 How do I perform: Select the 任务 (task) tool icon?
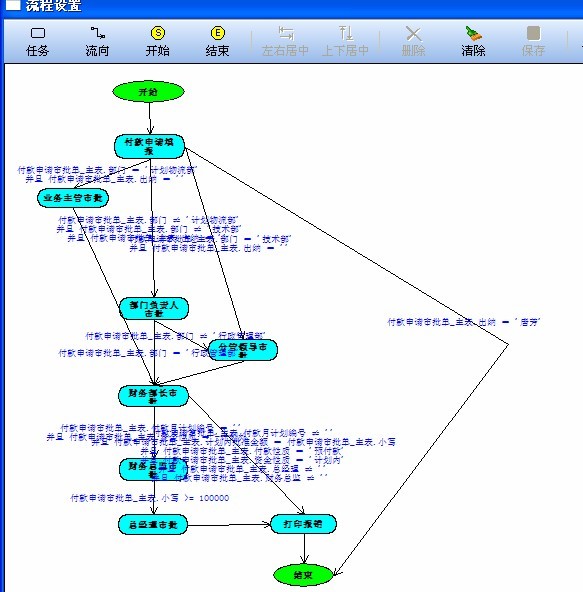point(37,33)
